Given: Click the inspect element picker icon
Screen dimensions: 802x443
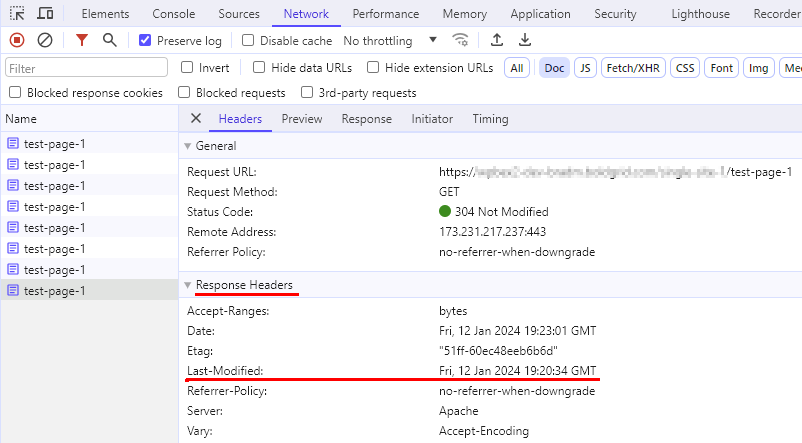Looking at the screenshot, I should (17, 13).
